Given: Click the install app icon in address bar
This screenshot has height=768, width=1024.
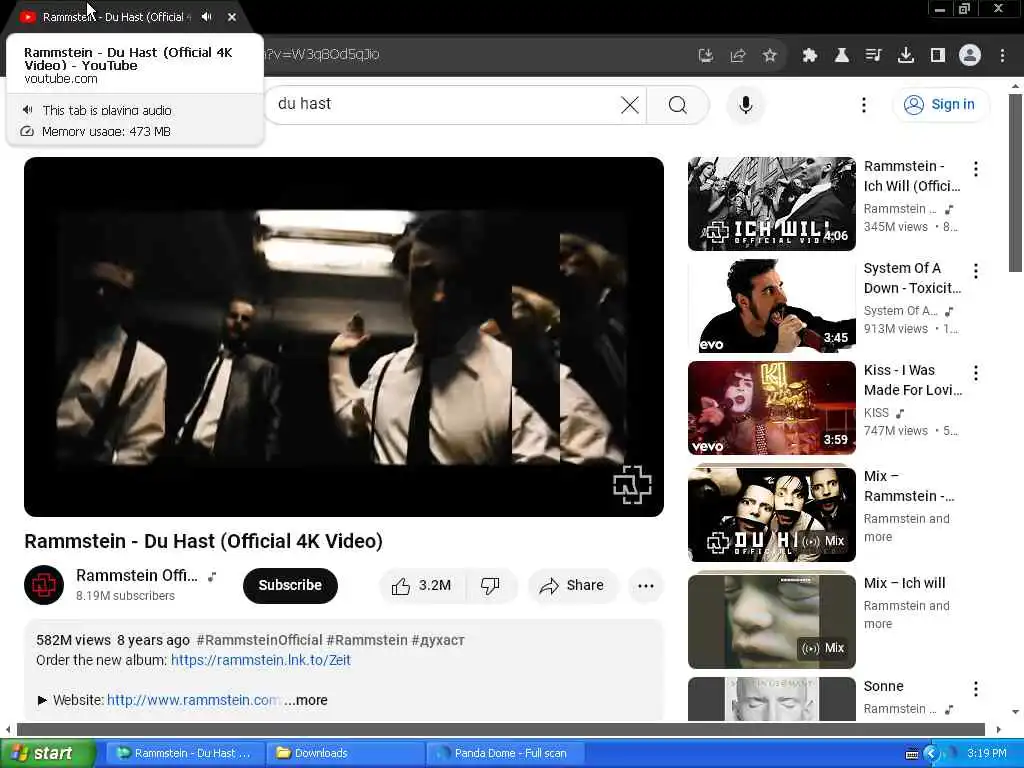Looking at the screenshot, I should click(x=706, y=56).
